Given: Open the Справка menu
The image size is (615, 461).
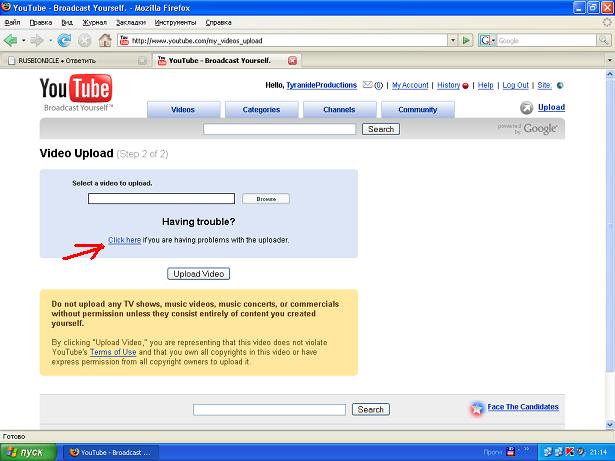Looking at the screenshot, I should point(218,22).
